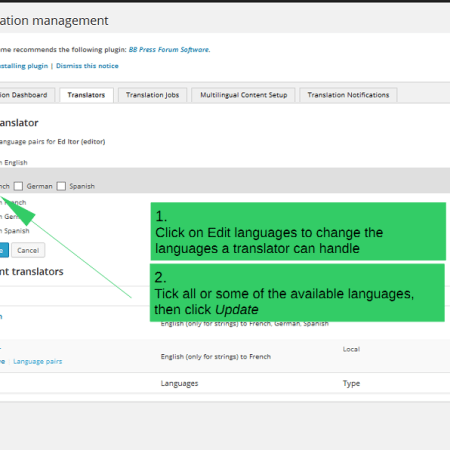Click the English to French language entry
This screenshot has height=450, width=450.
tap(216, 357)
